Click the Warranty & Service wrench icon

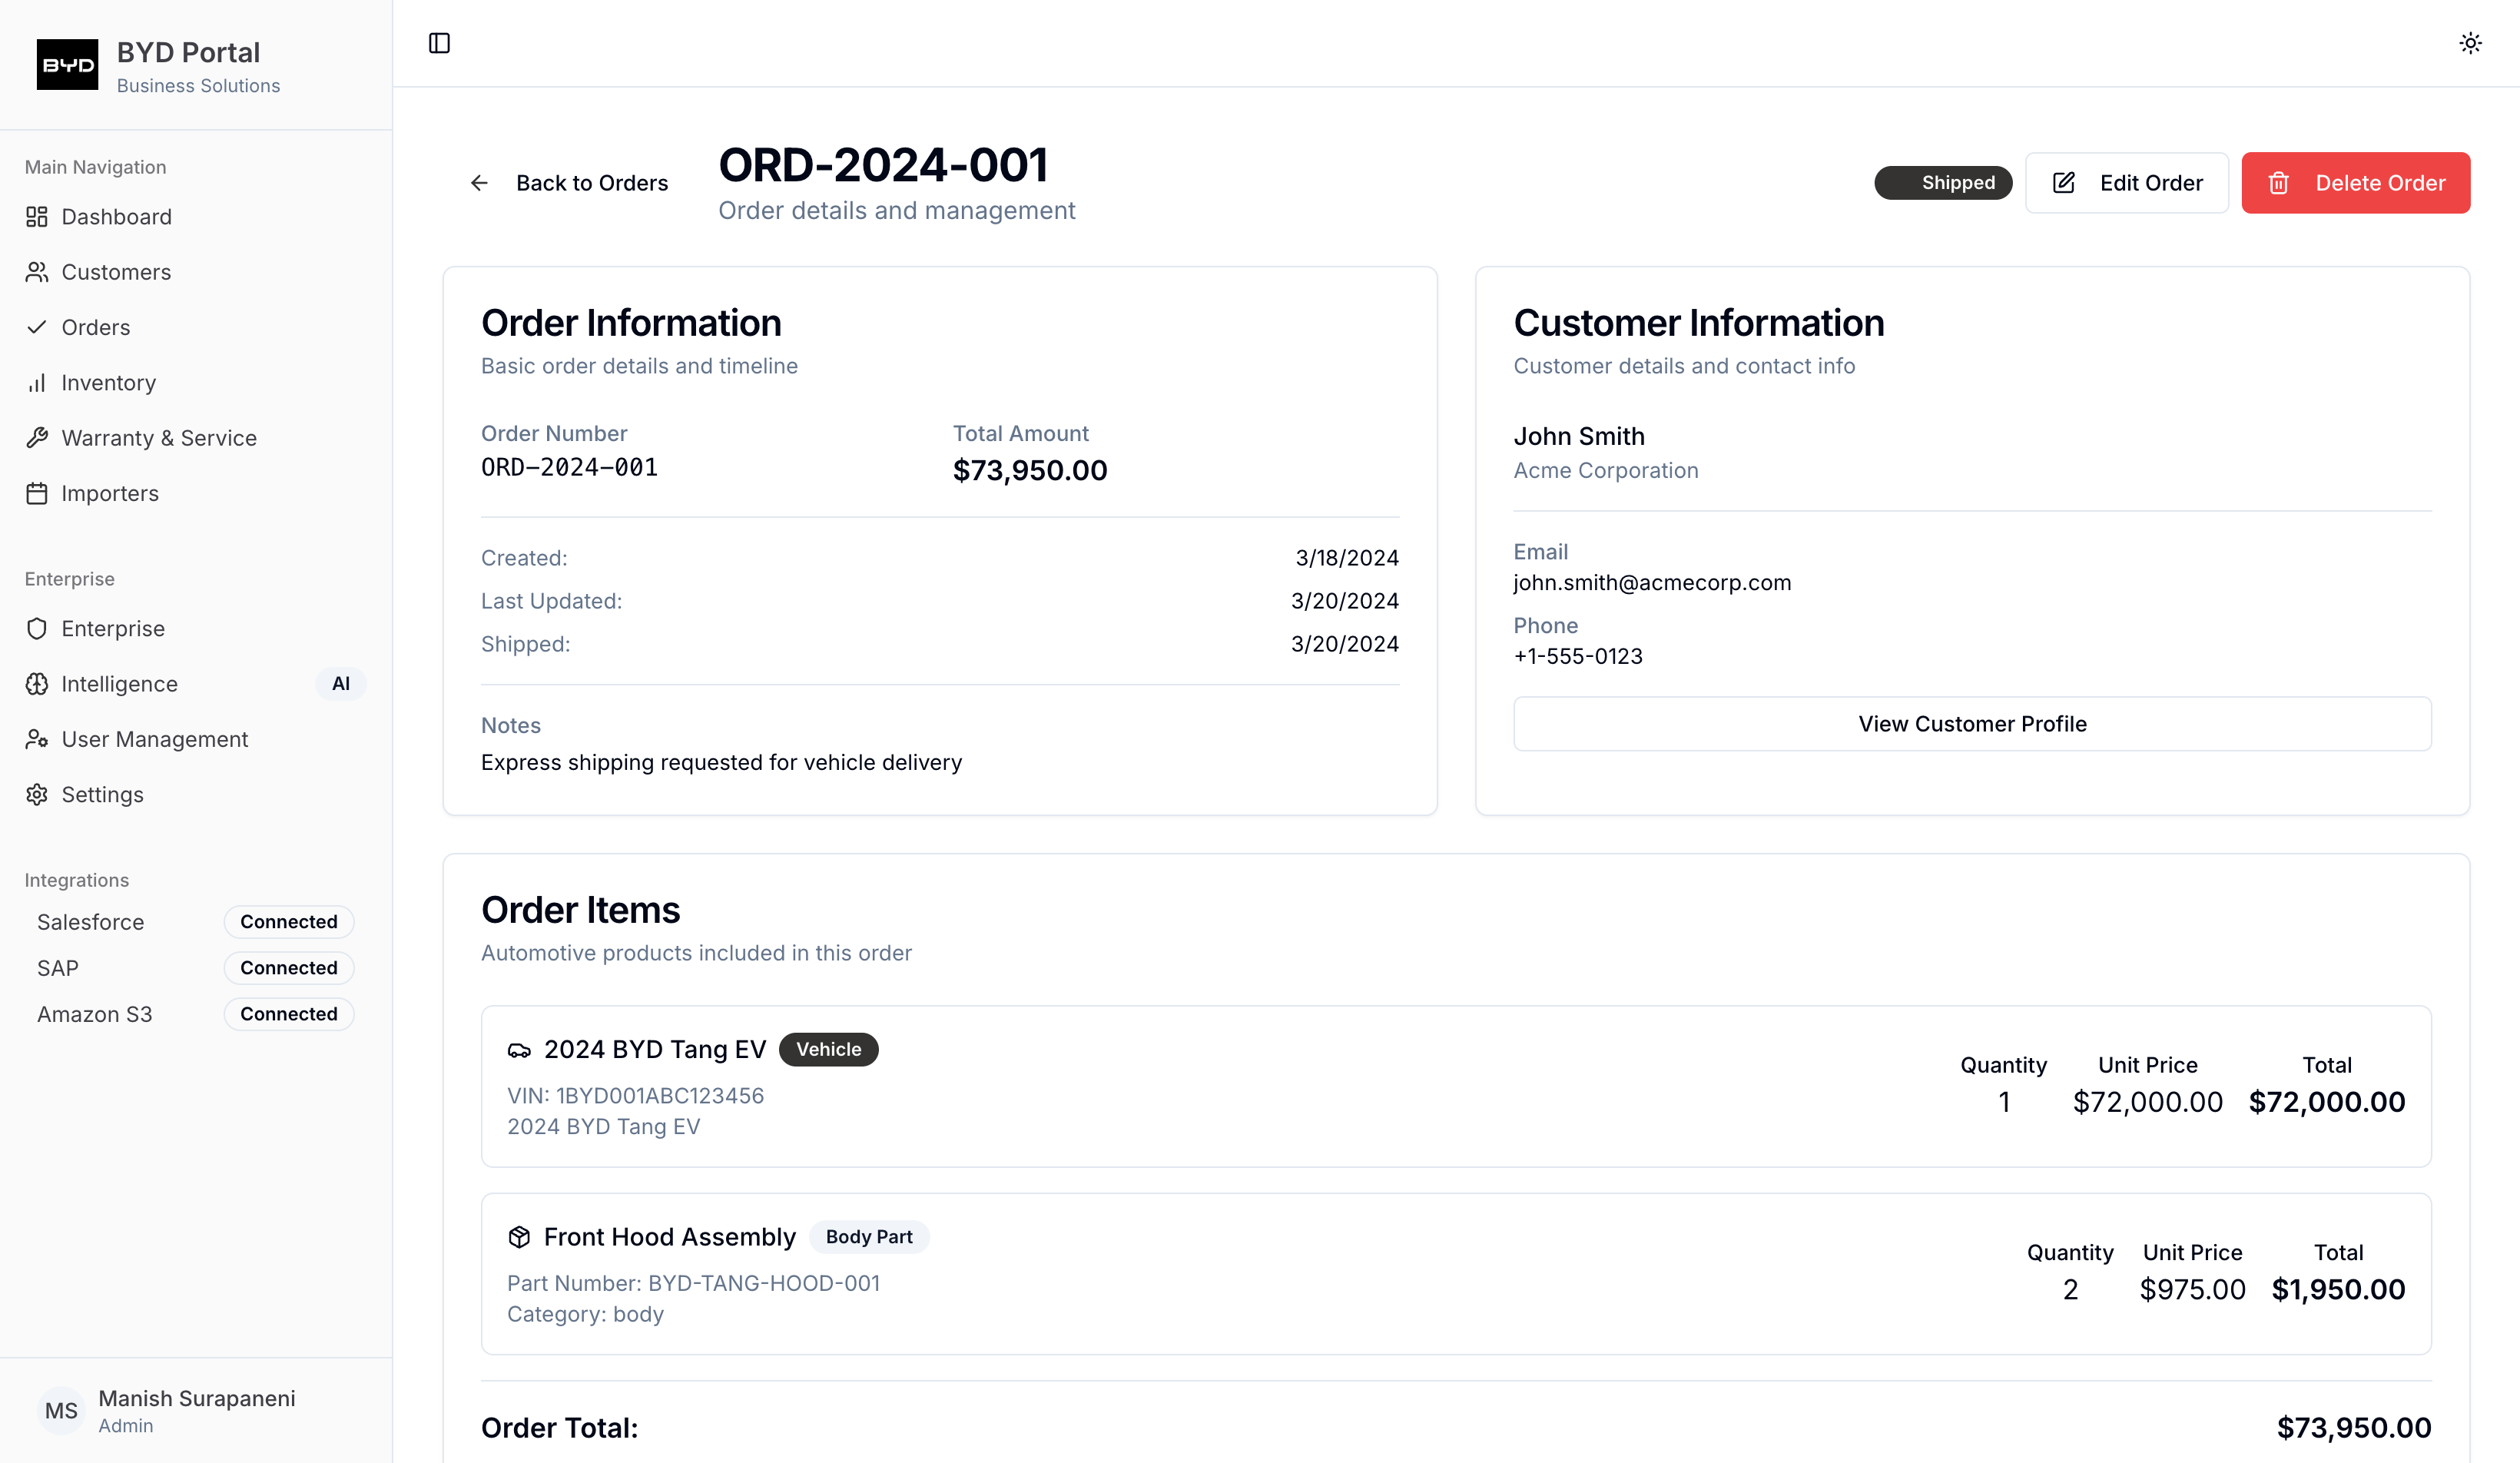(x=37, y=438)
